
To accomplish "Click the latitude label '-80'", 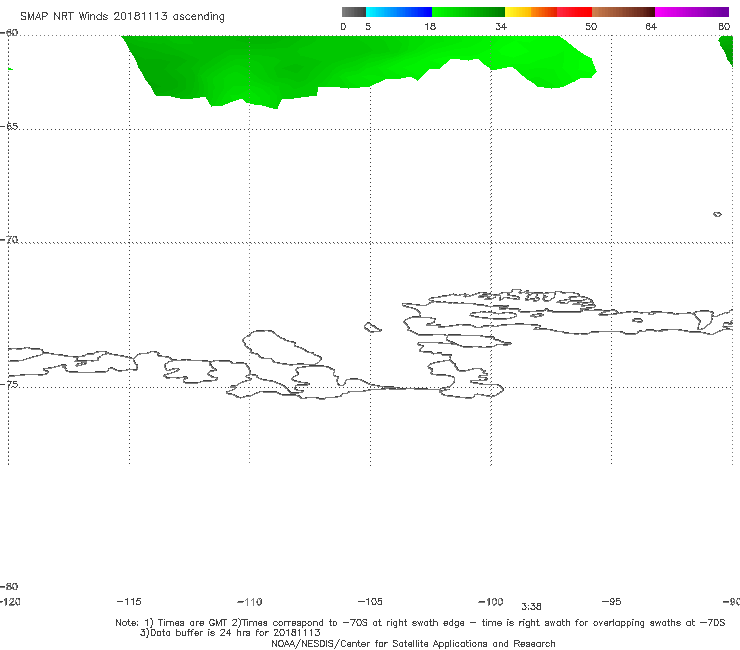I will 9,586.
